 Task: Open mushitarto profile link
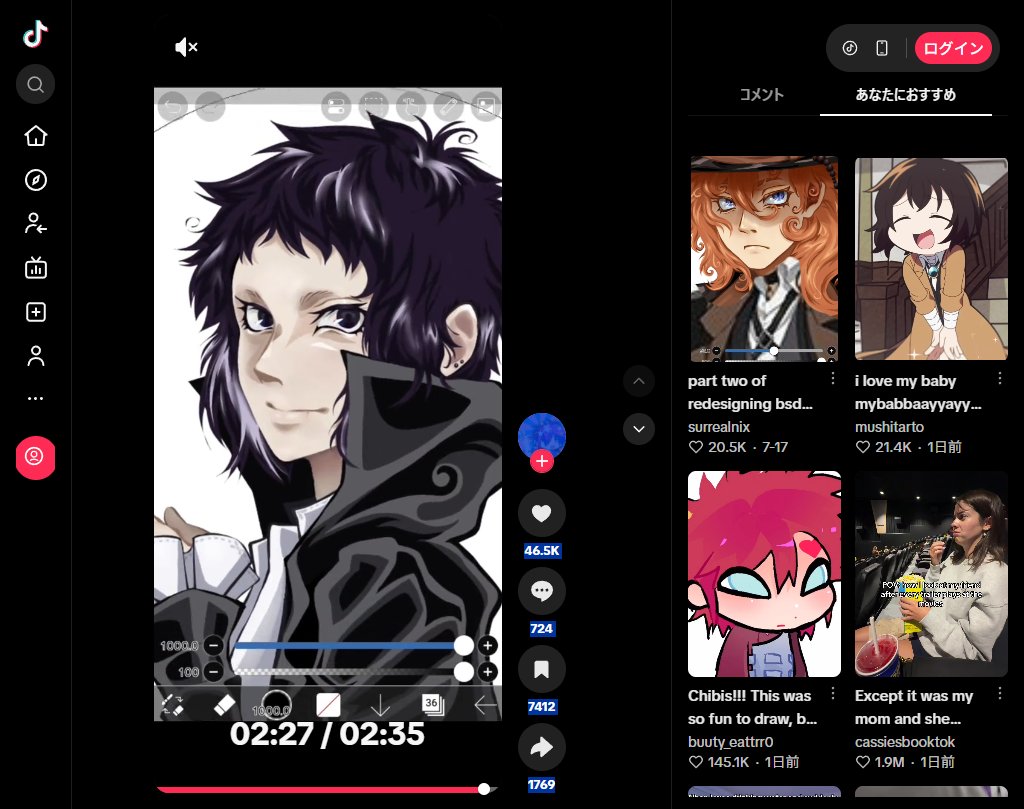coord(889,427)
